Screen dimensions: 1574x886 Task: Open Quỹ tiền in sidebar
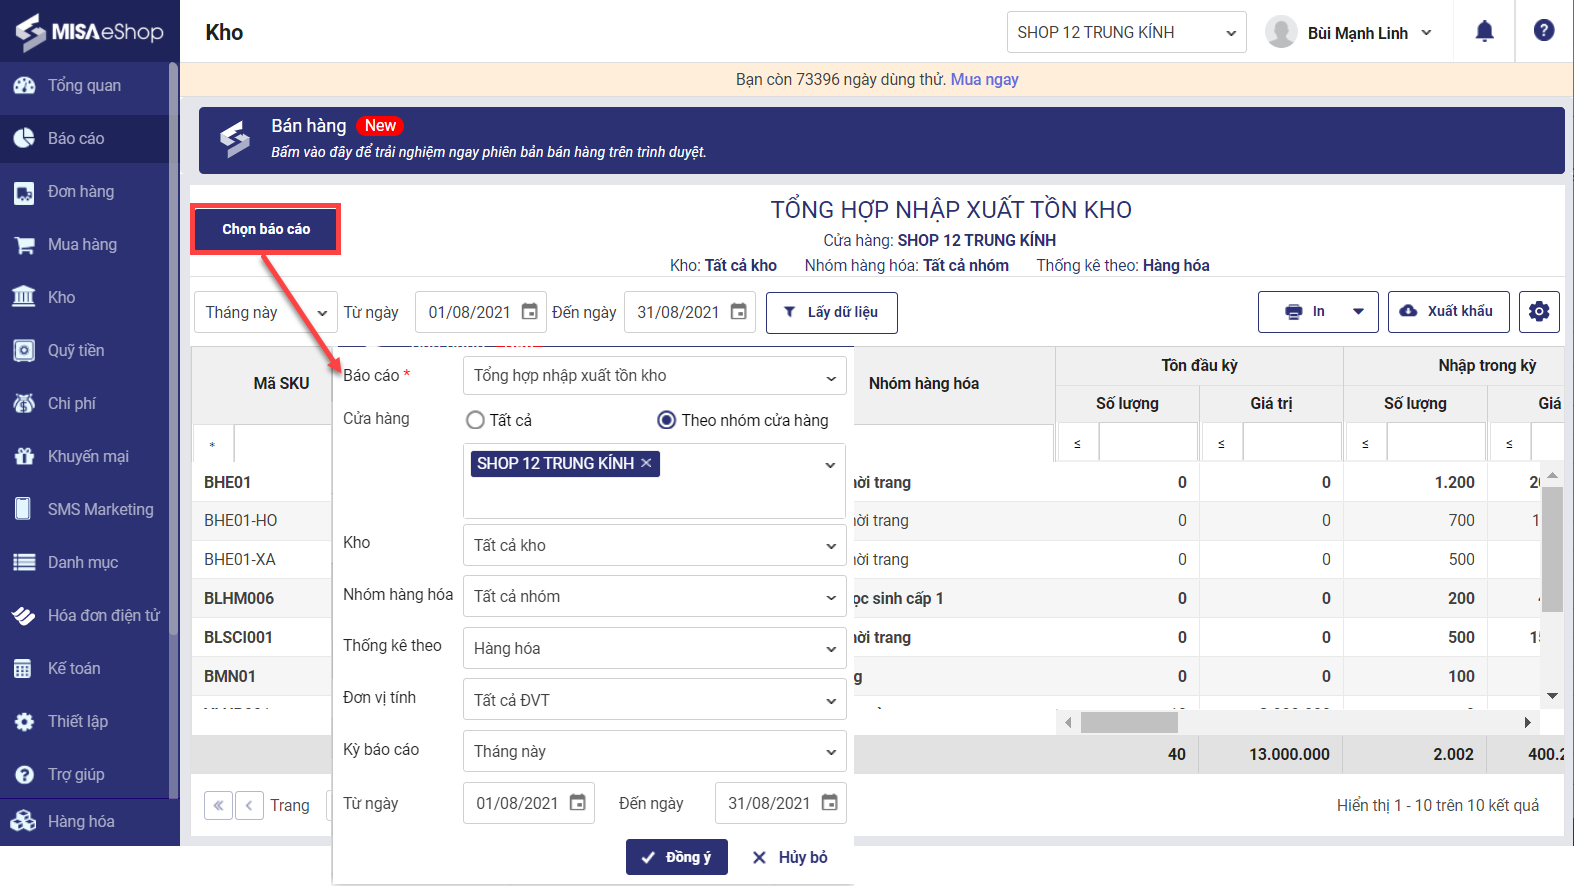tap(84, 350)
